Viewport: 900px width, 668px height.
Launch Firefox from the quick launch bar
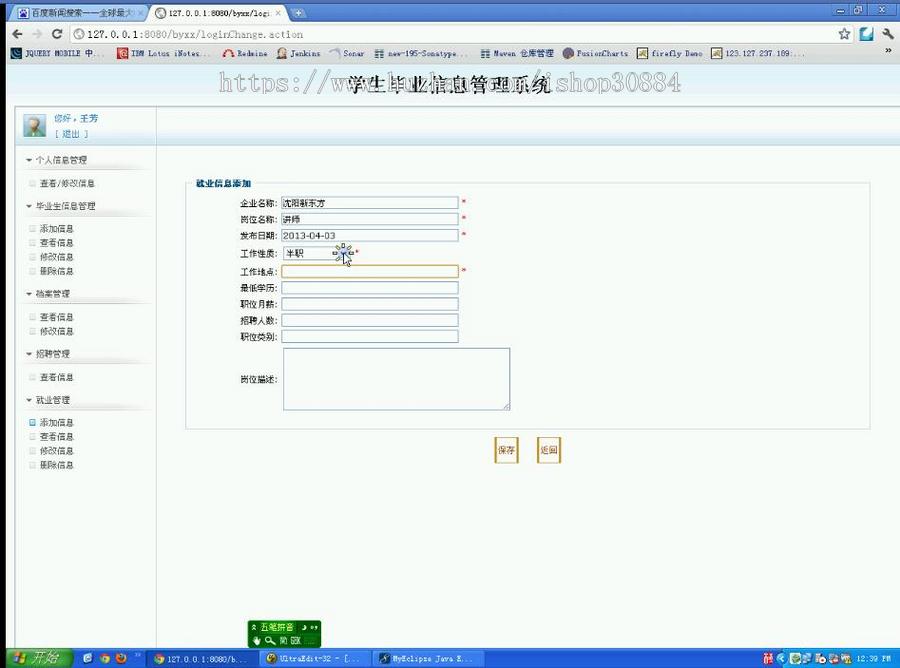pos(121,658)
